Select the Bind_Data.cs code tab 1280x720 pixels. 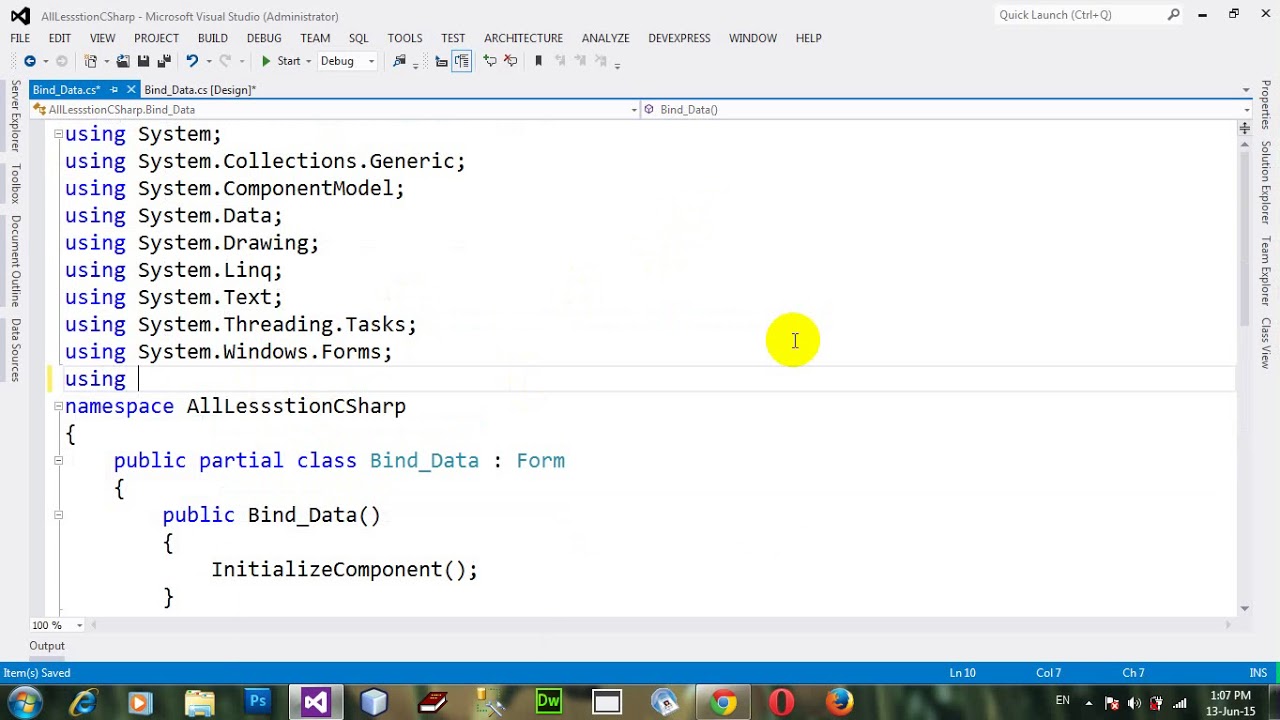66,90
